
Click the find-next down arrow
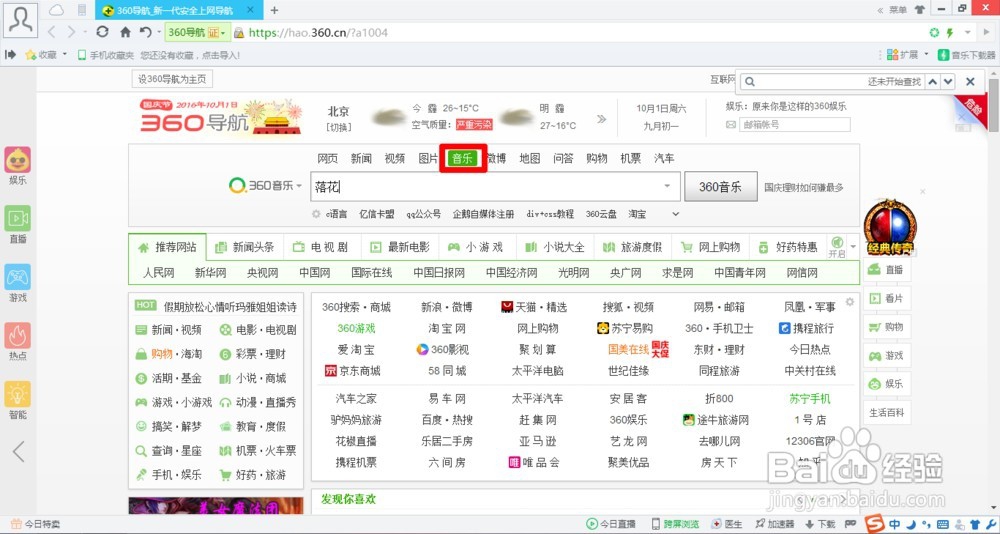tap(948, 82)
